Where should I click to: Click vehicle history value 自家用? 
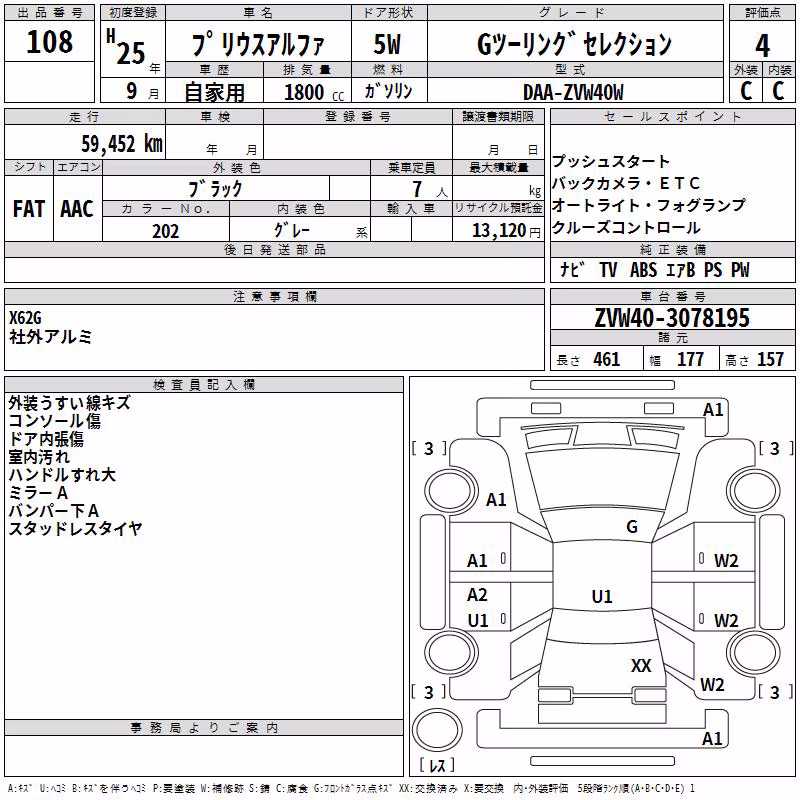[x=214, y=92]
